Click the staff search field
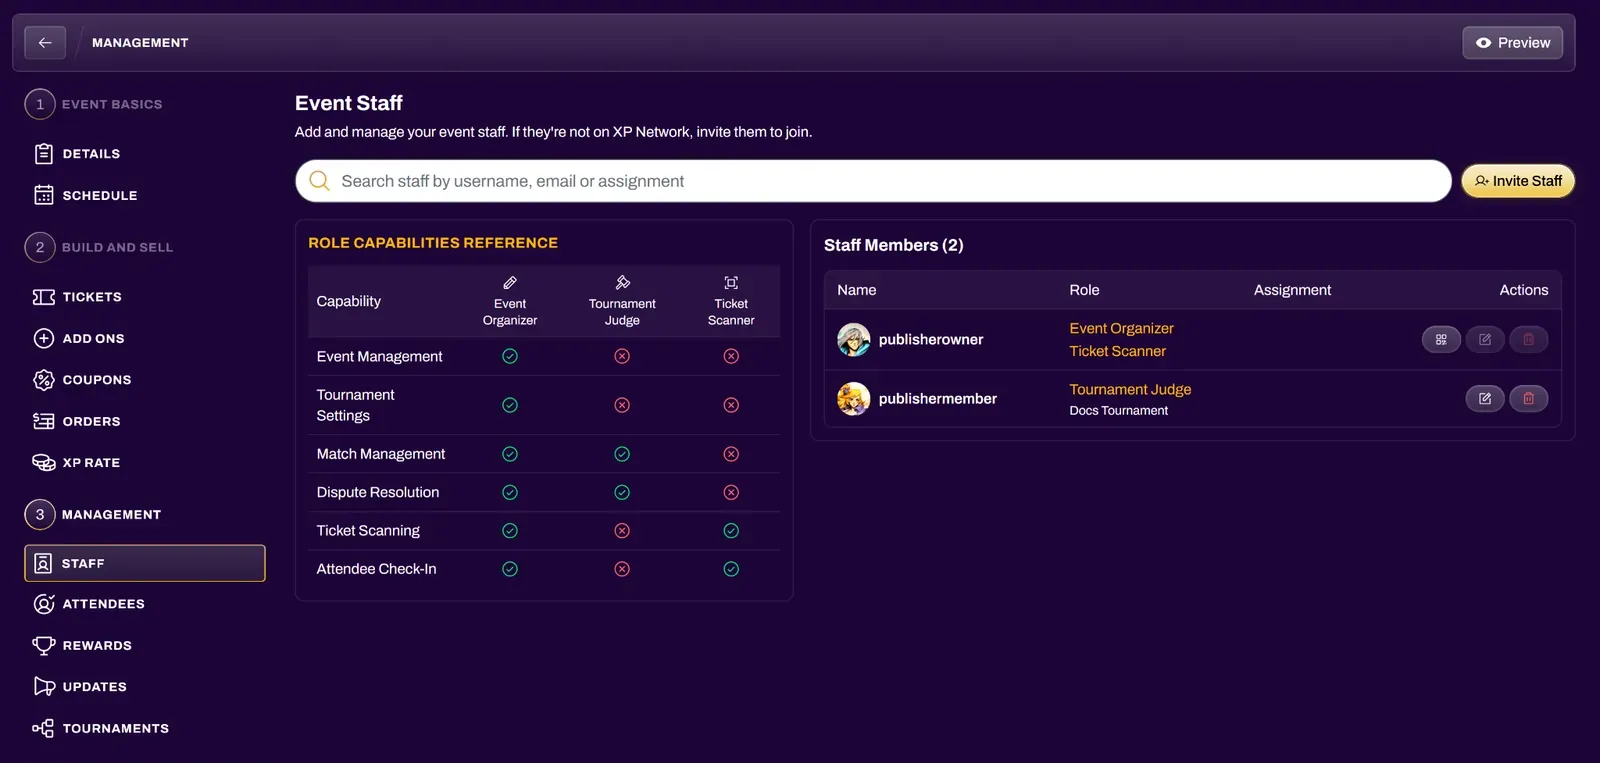The image size is (1600, 763). [x=873, y=181]
